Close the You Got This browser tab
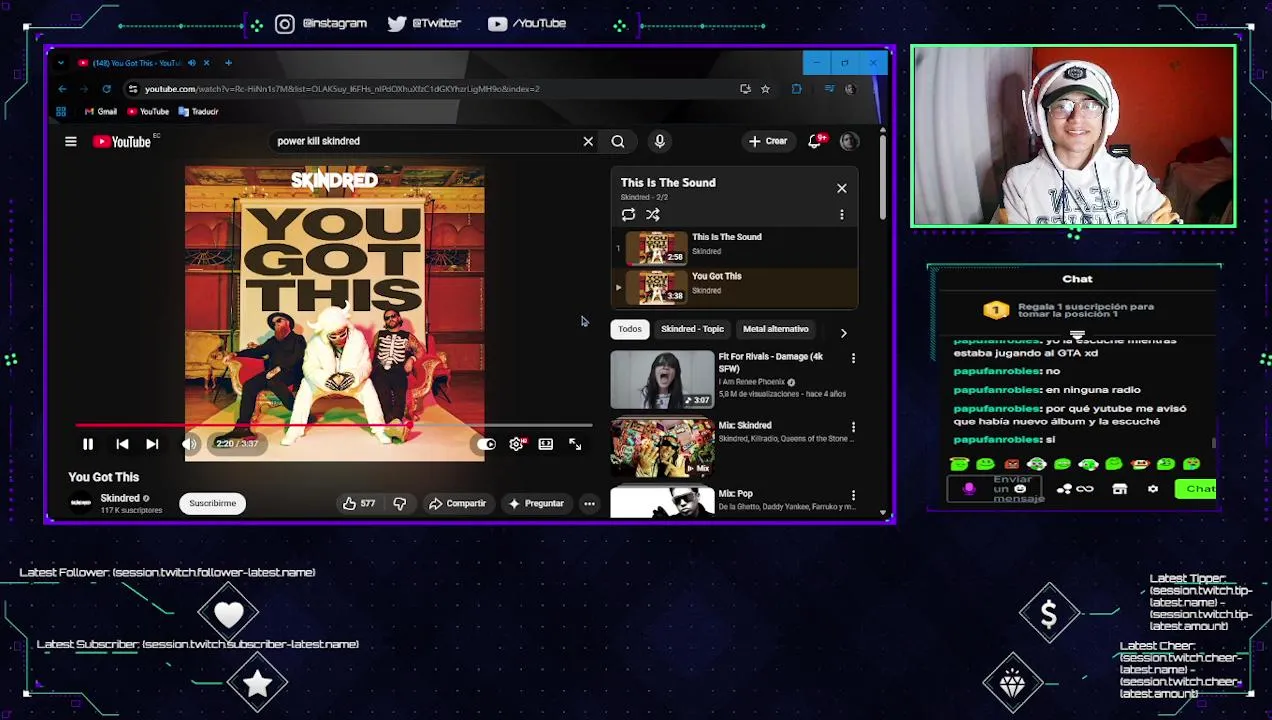1272x720 pixels. (206, 63)
